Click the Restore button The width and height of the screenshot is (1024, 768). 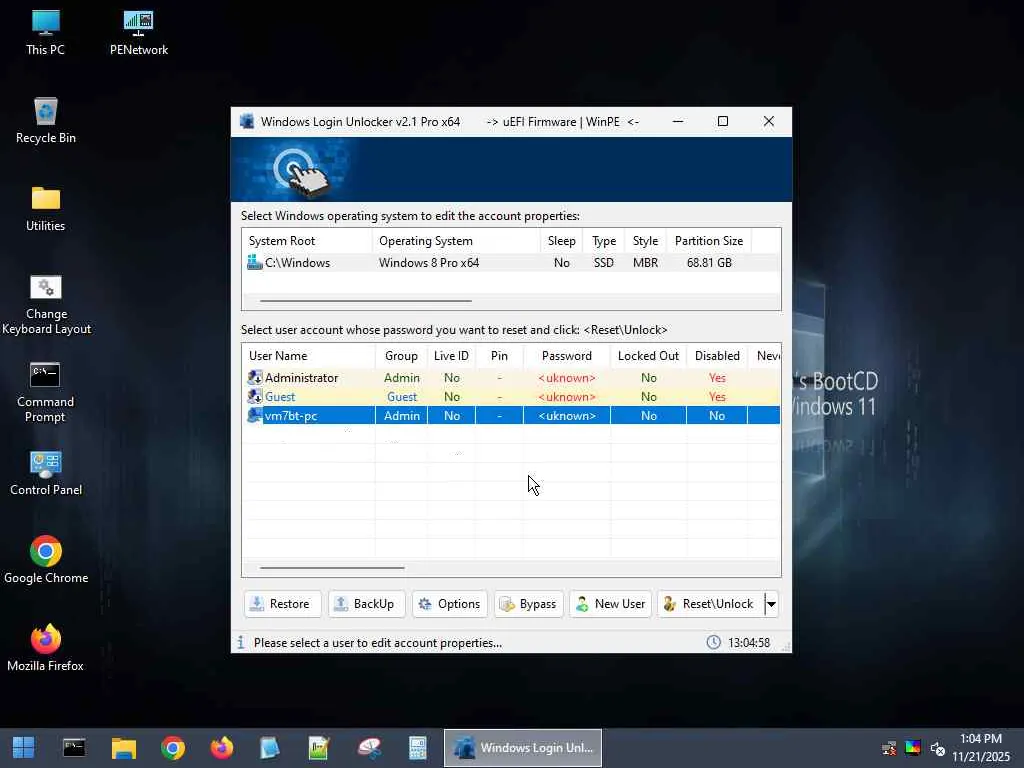click(282, 604)
